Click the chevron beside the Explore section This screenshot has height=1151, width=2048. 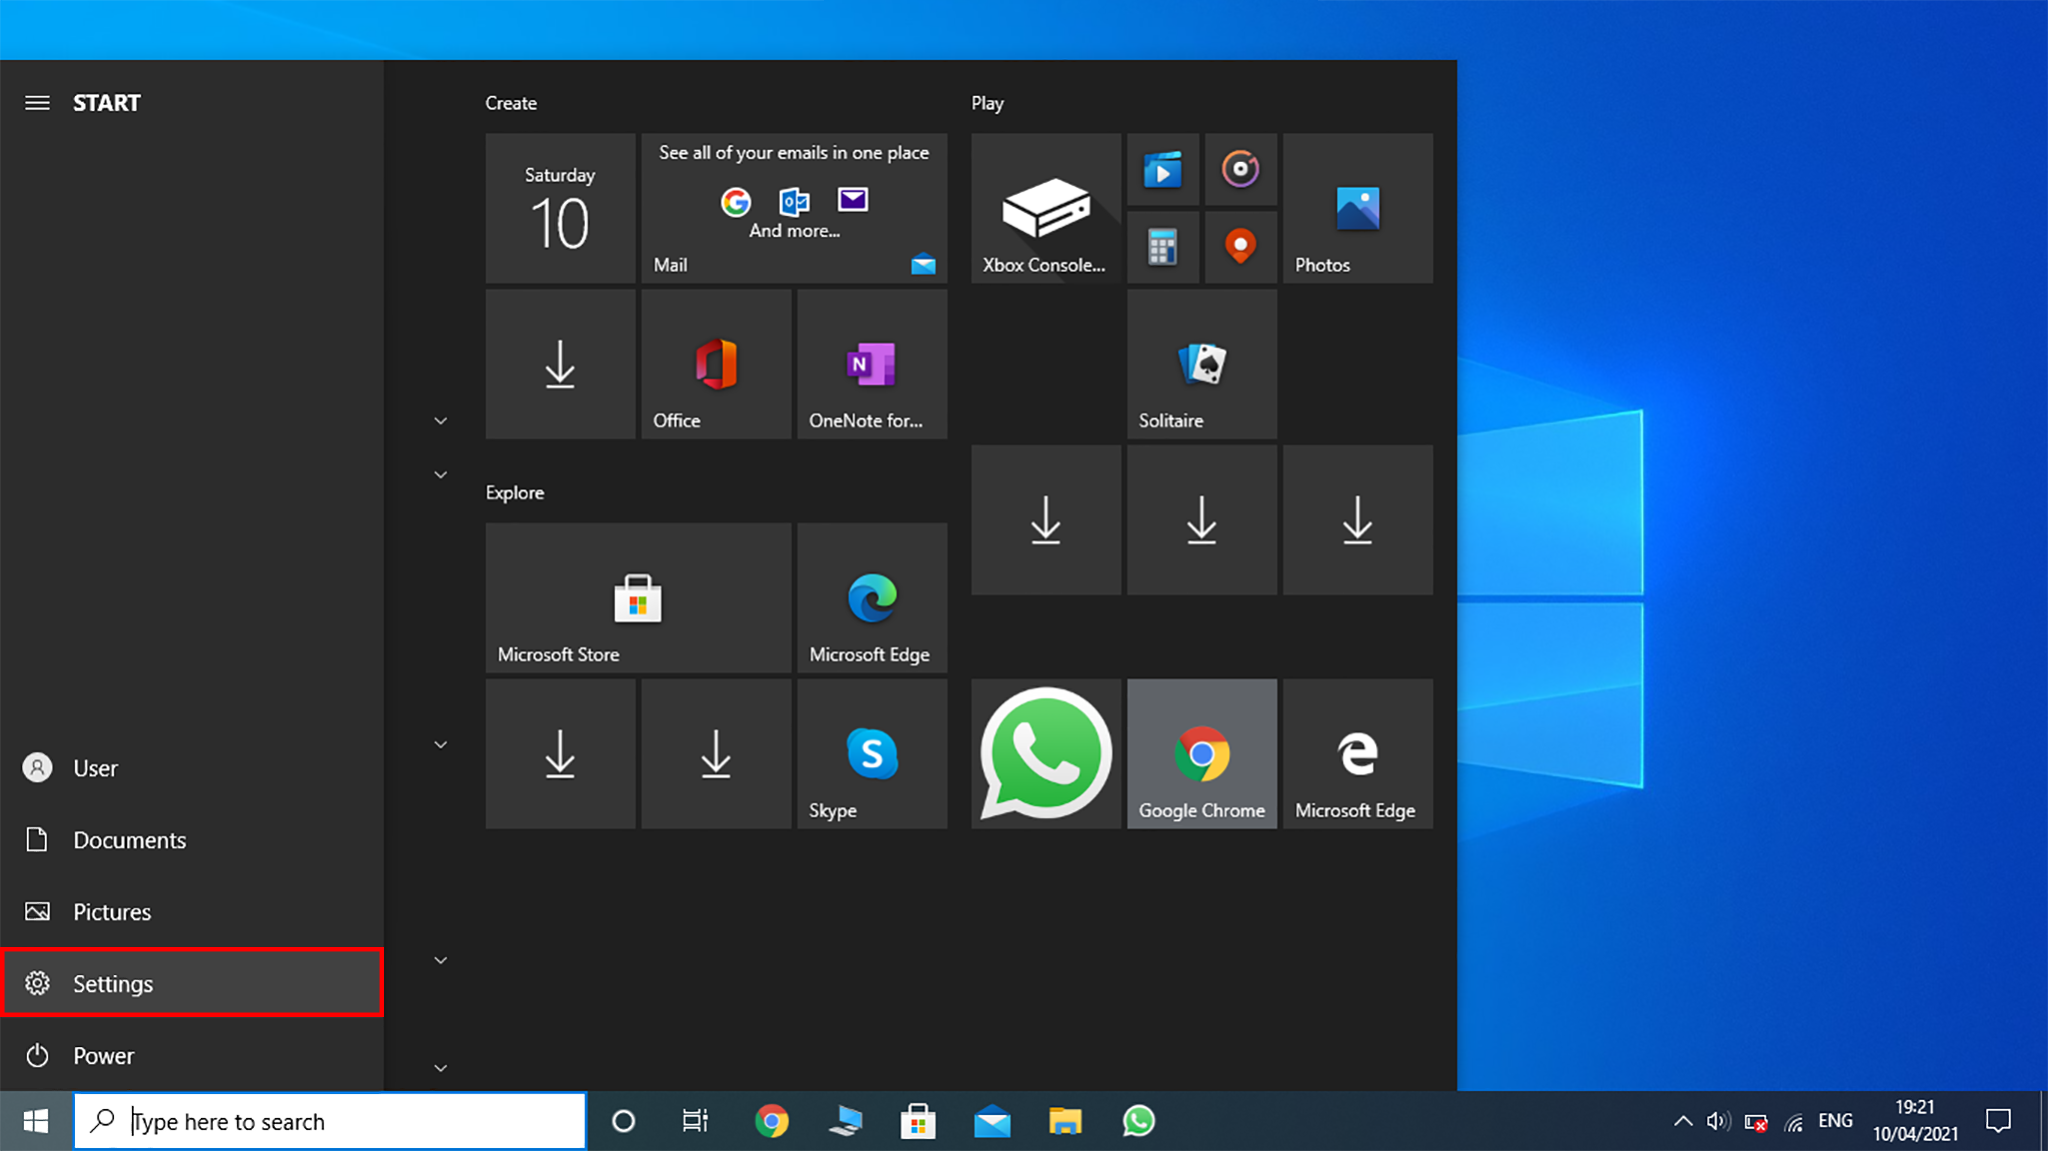pos(440,474)
